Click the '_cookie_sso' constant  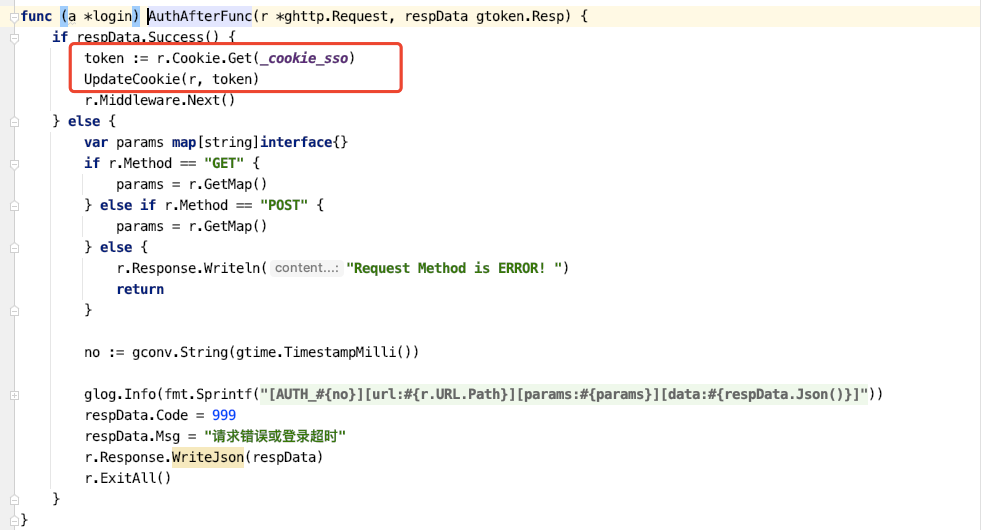click(304, 58)
